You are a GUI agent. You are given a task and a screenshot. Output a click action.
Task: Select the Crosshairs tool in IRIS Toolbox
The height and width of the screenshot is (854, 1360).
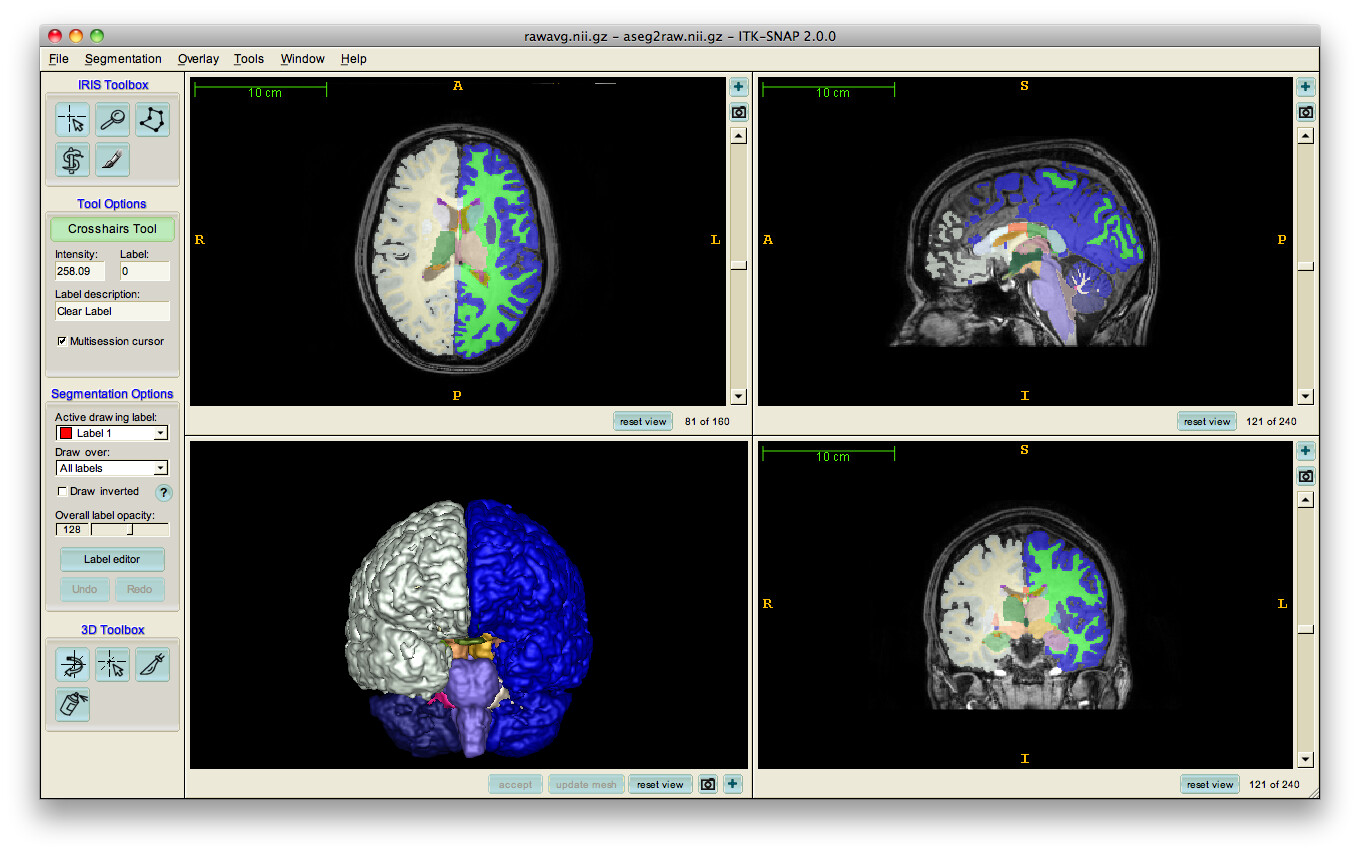tap(71, 119)
